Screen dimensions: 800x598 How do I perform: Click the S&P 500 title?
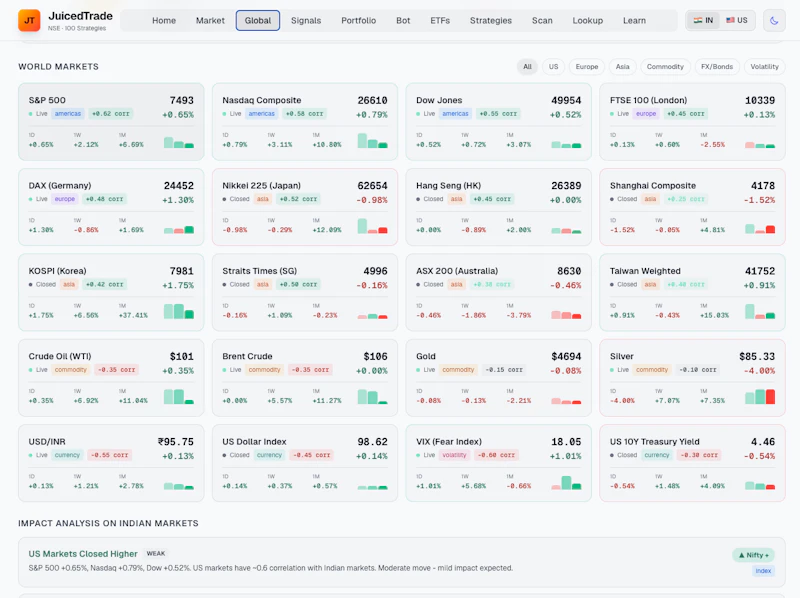click(47, 100)
